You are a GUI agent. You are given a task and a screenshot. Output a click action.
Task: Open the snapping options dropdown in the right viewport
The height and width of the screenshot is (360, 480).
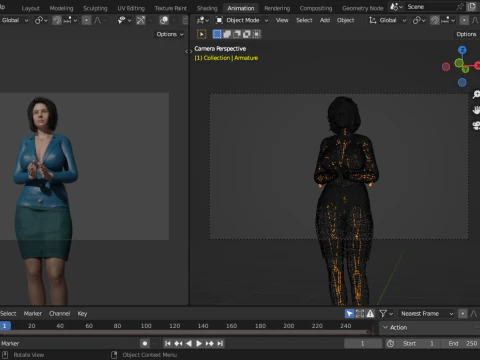[x=447, y=20]
